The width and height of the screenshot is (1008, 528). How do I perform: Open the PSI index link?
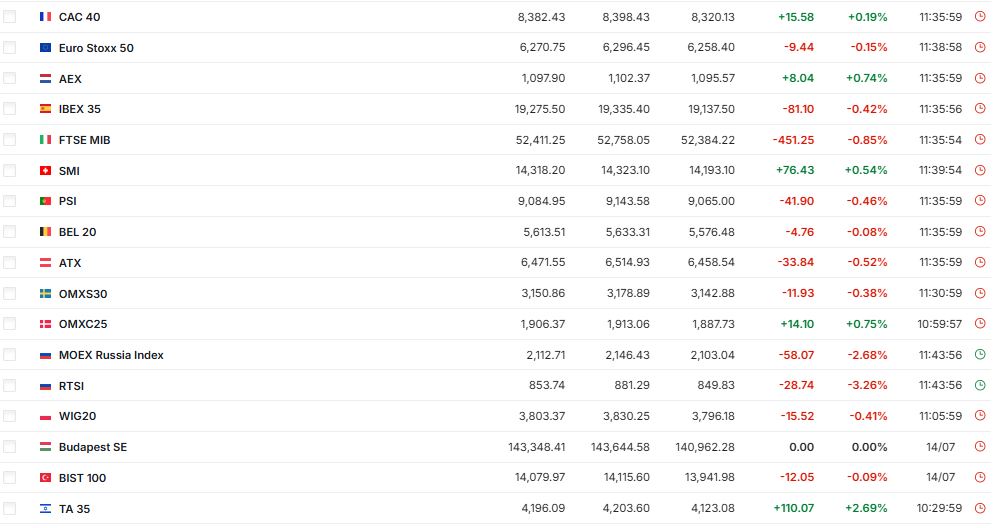(68, 201)
